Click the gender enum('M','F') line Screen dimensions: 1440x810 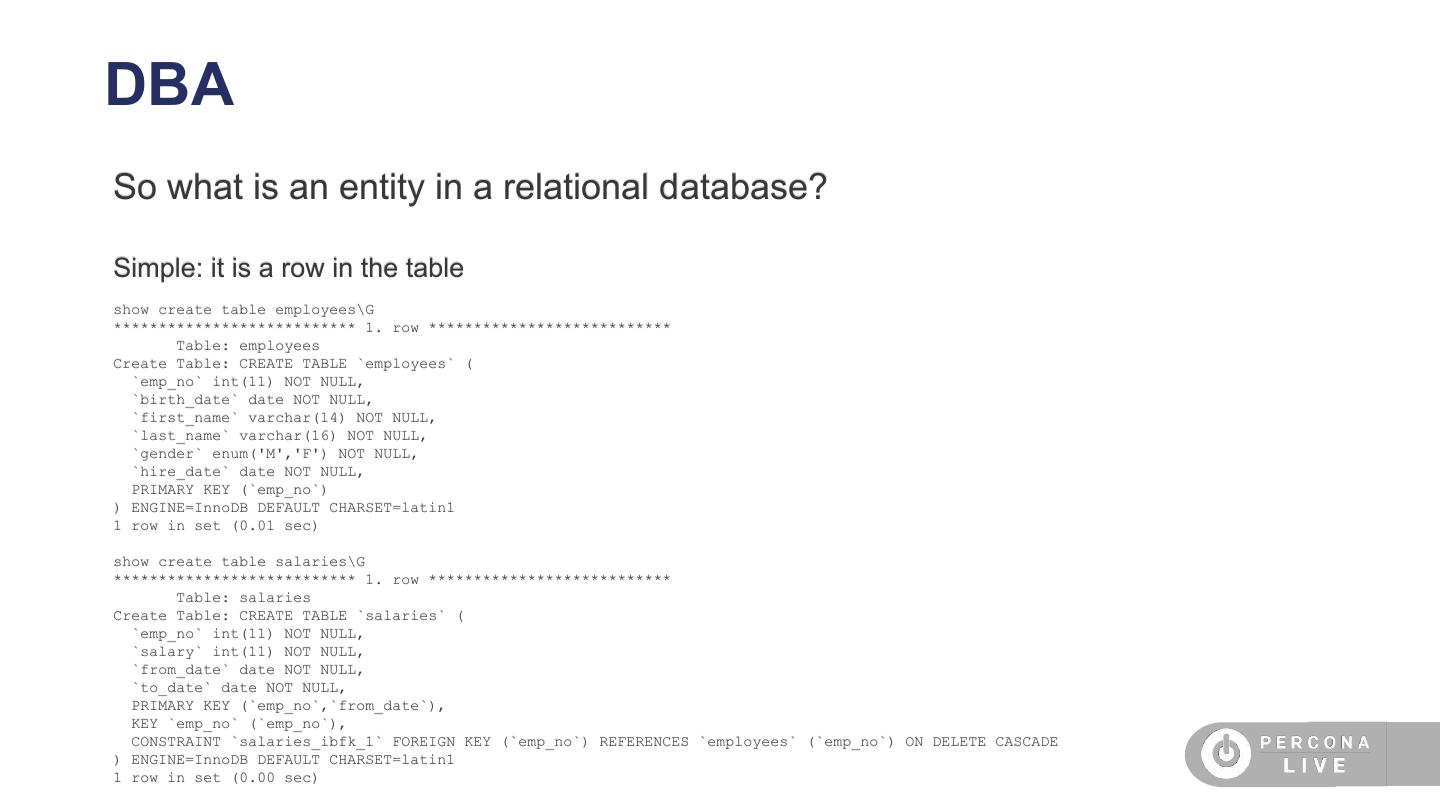click(274, 454)
